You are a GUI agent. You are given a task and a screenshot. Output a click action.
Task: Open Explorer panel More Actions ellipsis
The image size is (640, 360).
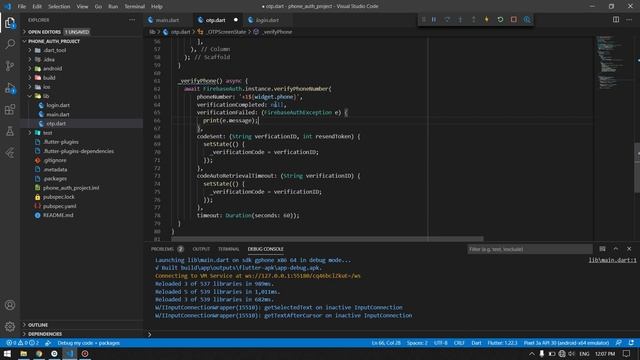(x=132, y=20)
